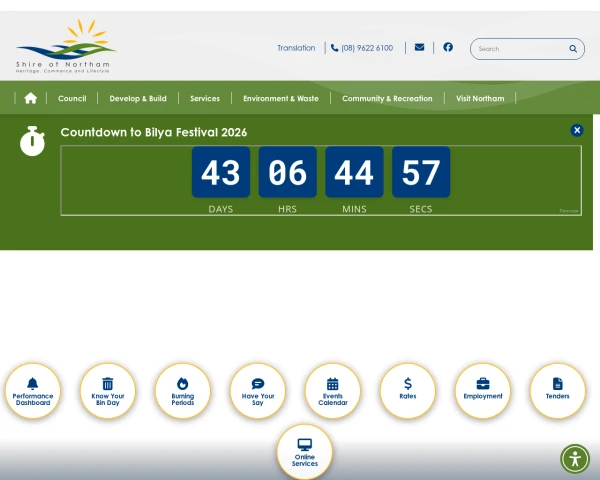Go to homepage via the house icon
Viewport: 600px width, 480px height.
pyautogui.click(x=31, y=98)
